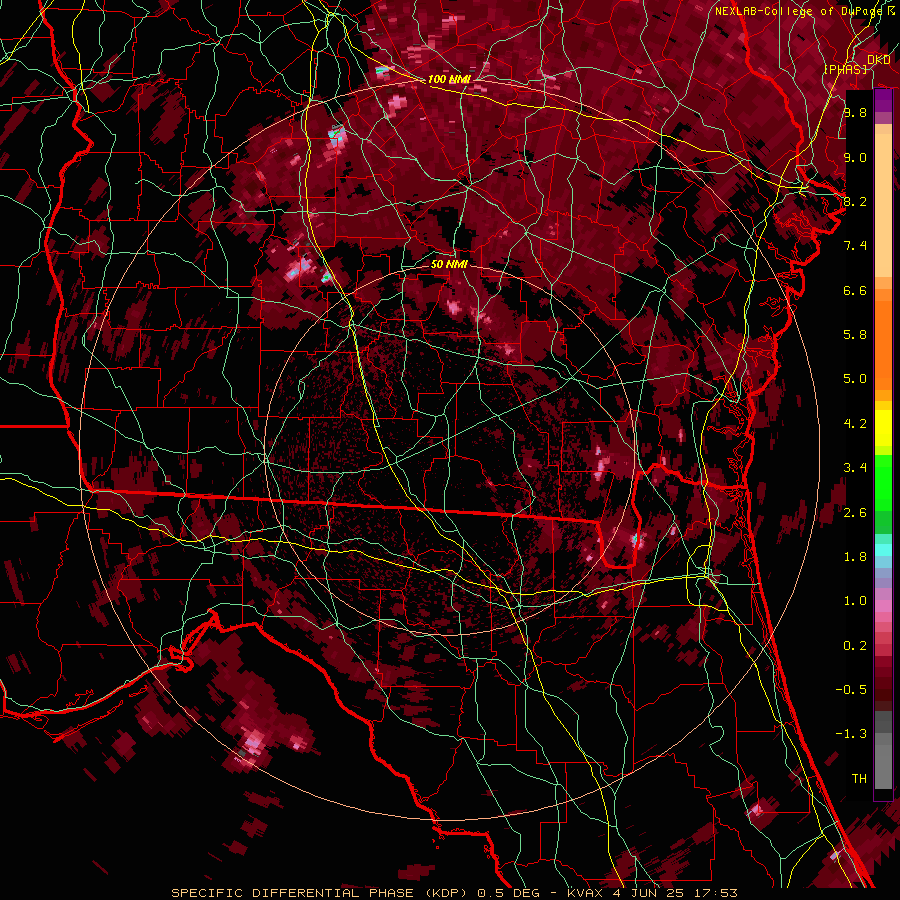The width and height of the screenshot is (900, 900).
Task: Click the [PHAS] units label
Action: pyautogui.click(x=845, y=69)
